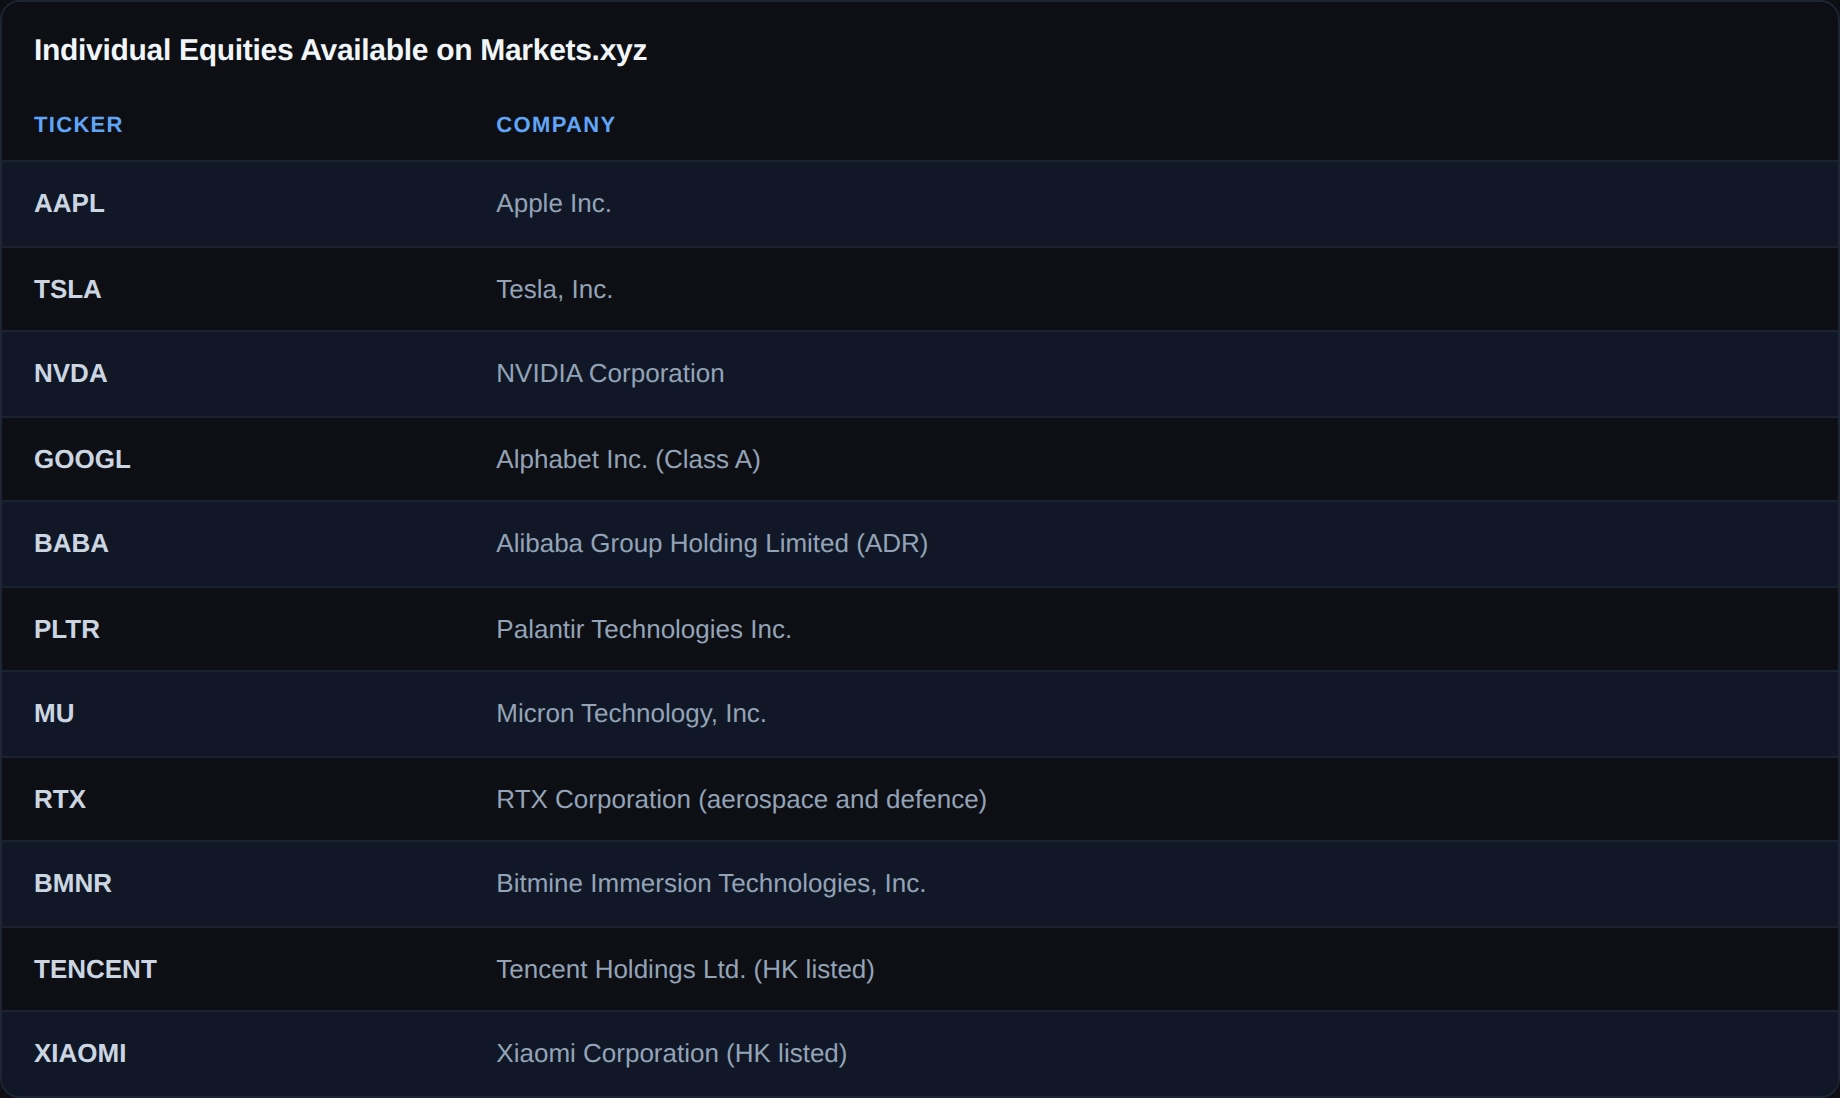The image size is (1840, 1098).
Task: Click Alibaba Group Holding Limited (ADR)
Action: 712,543
